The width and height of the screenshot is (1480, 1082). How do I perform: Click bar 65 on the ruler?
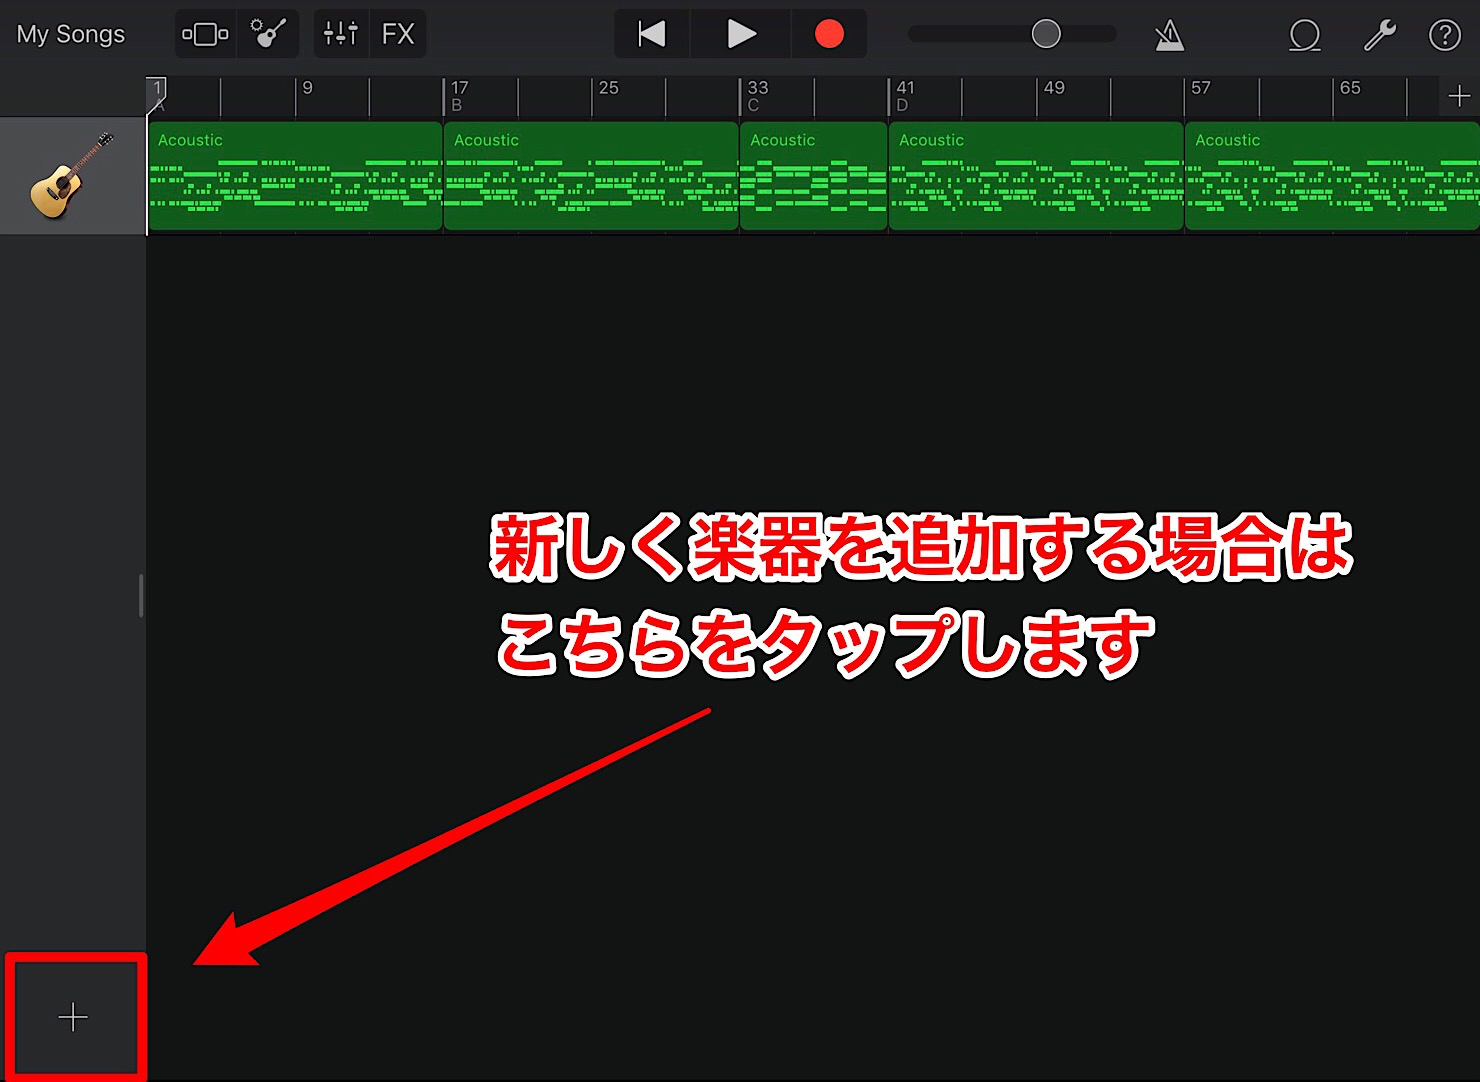pos(1350,88)
